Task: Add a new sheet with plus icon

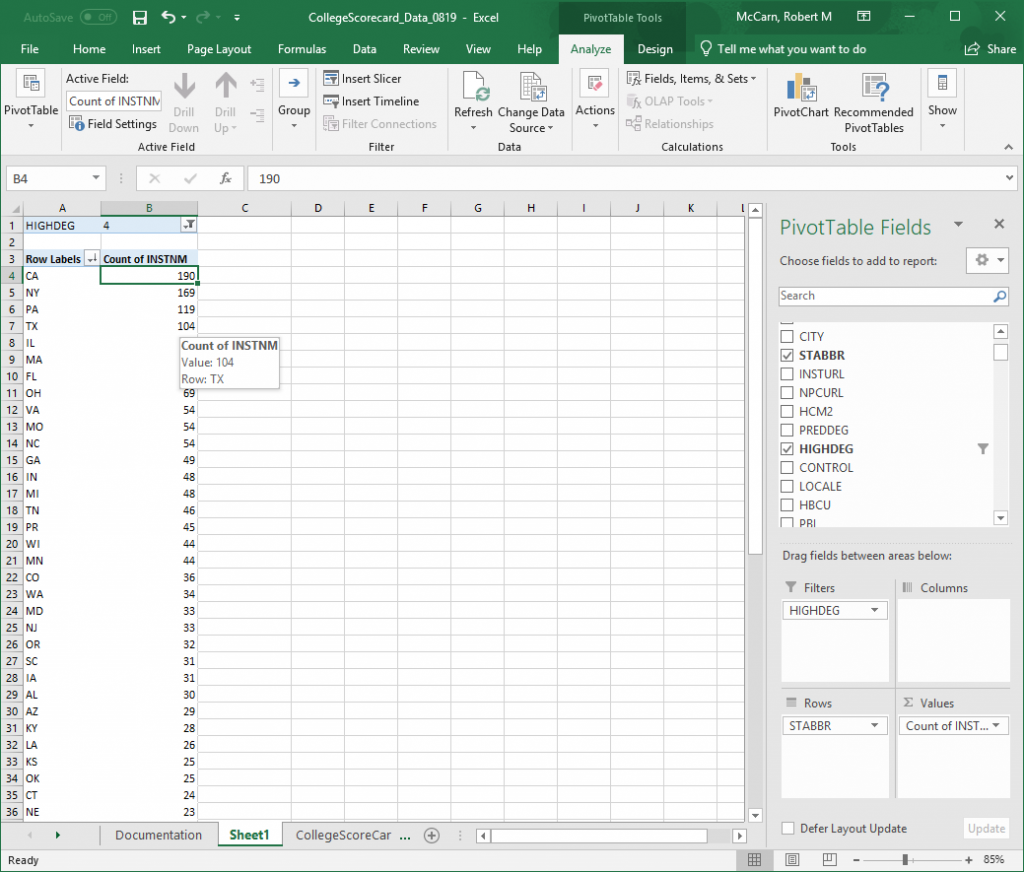Action: 432,835
